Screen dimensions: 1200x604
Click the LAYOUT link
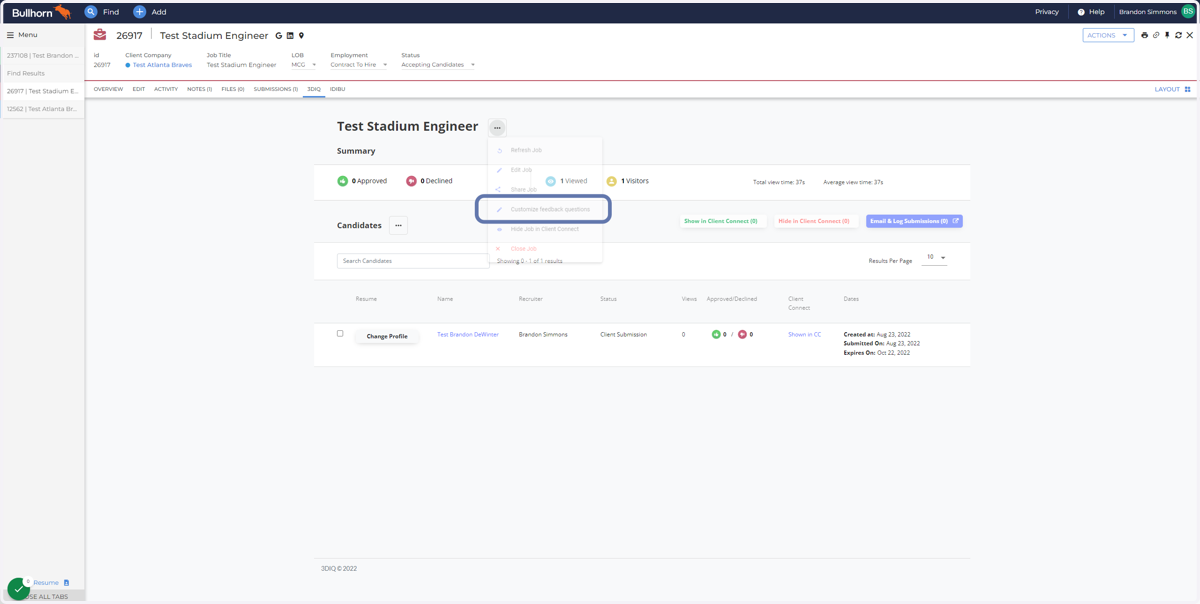tap(1167, 89)
